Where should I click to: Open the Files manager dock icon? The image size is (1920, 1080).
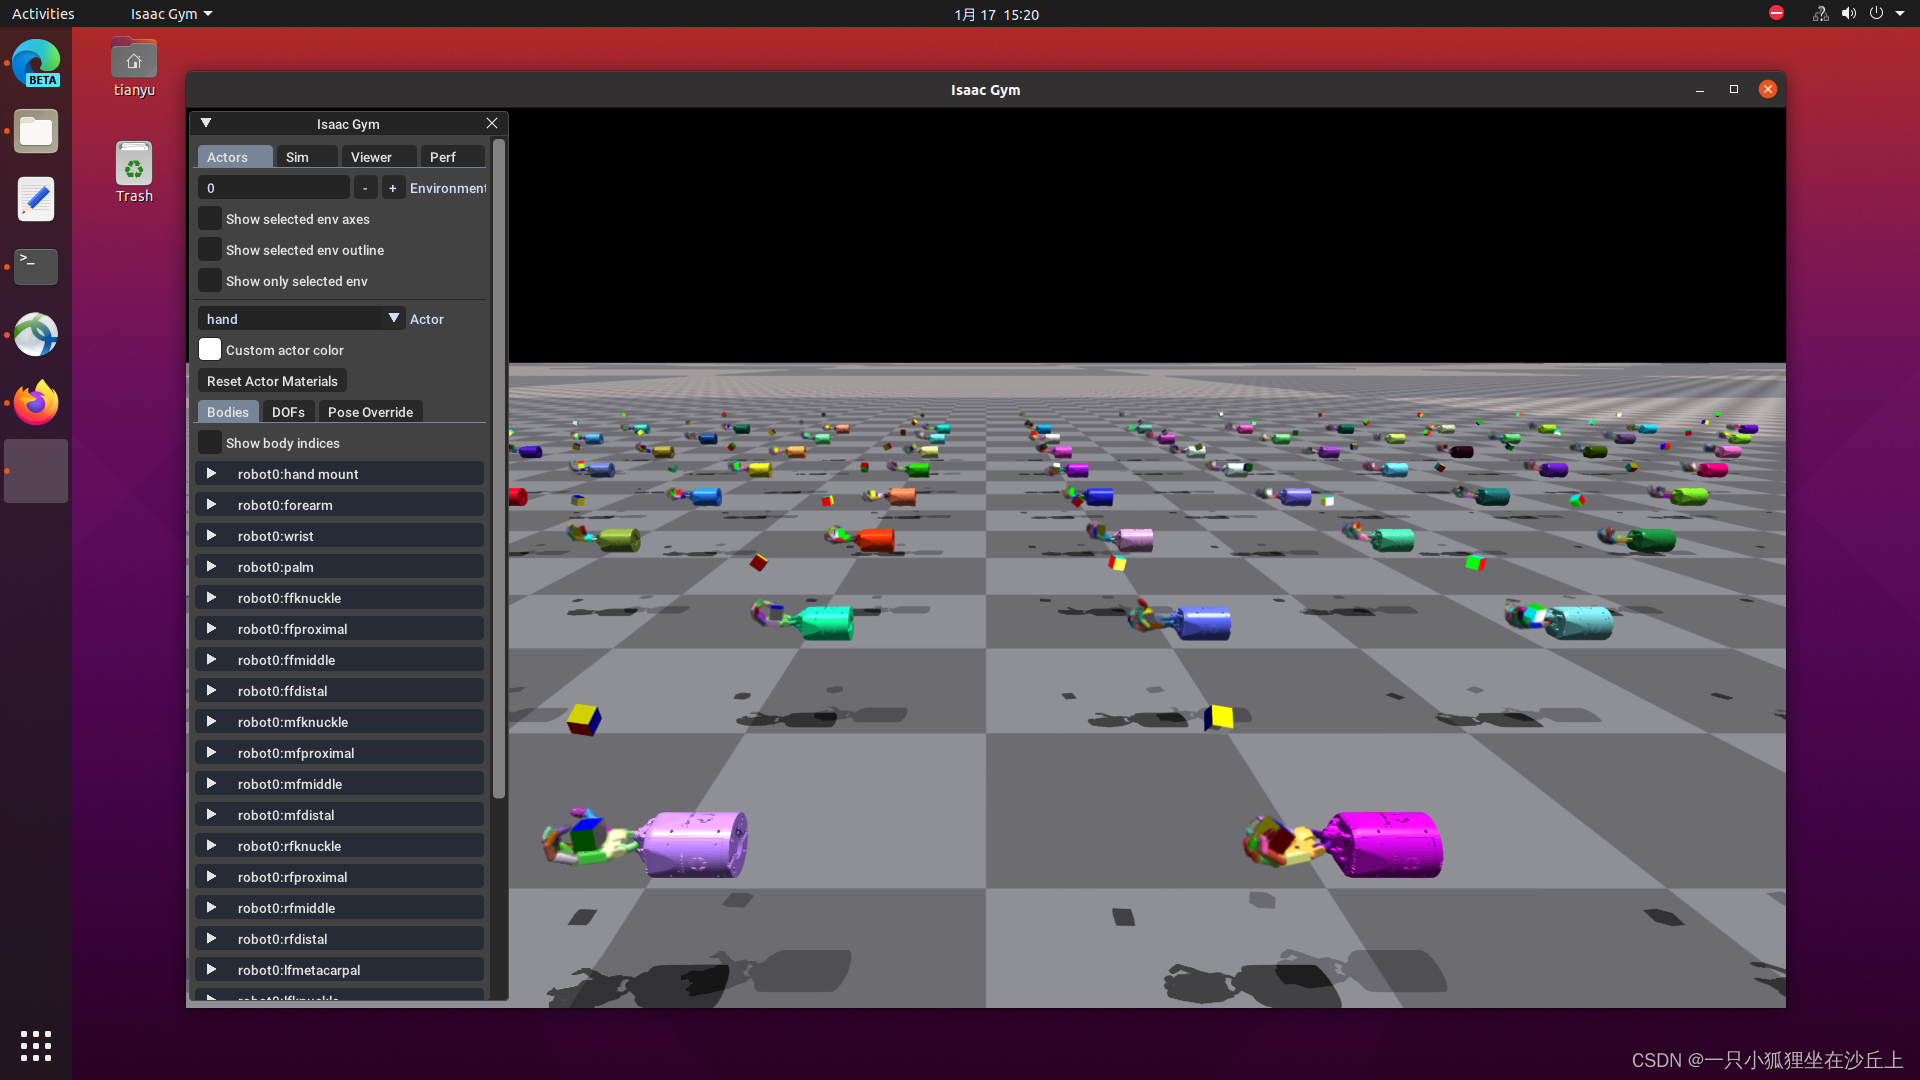(x=36, y=131)
